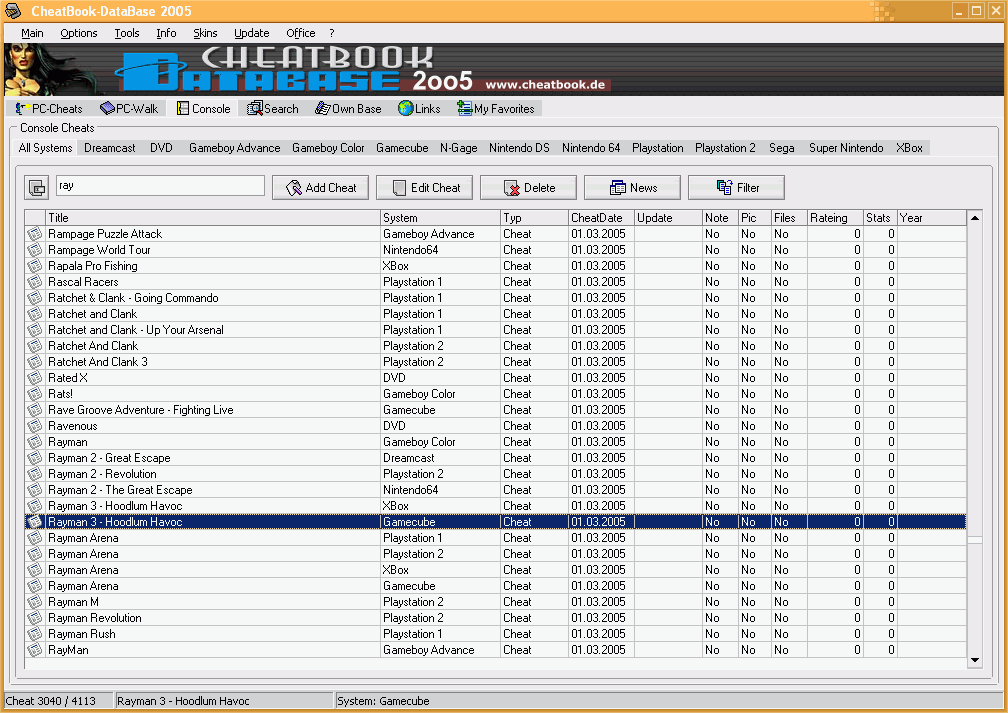Click the row icon beside Rated X
1008x713 pixels.
(35, 378)
